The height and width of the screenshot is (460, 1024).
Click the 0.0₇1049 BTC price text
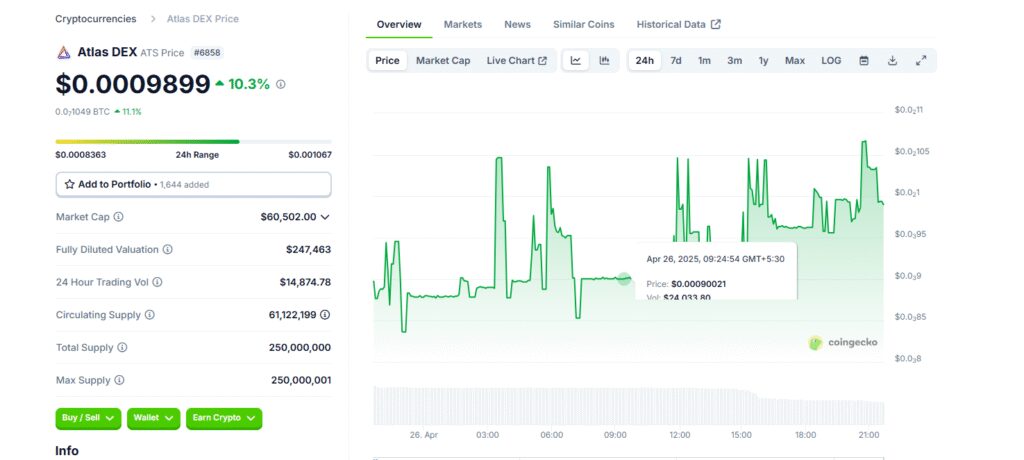coord(82,112)
